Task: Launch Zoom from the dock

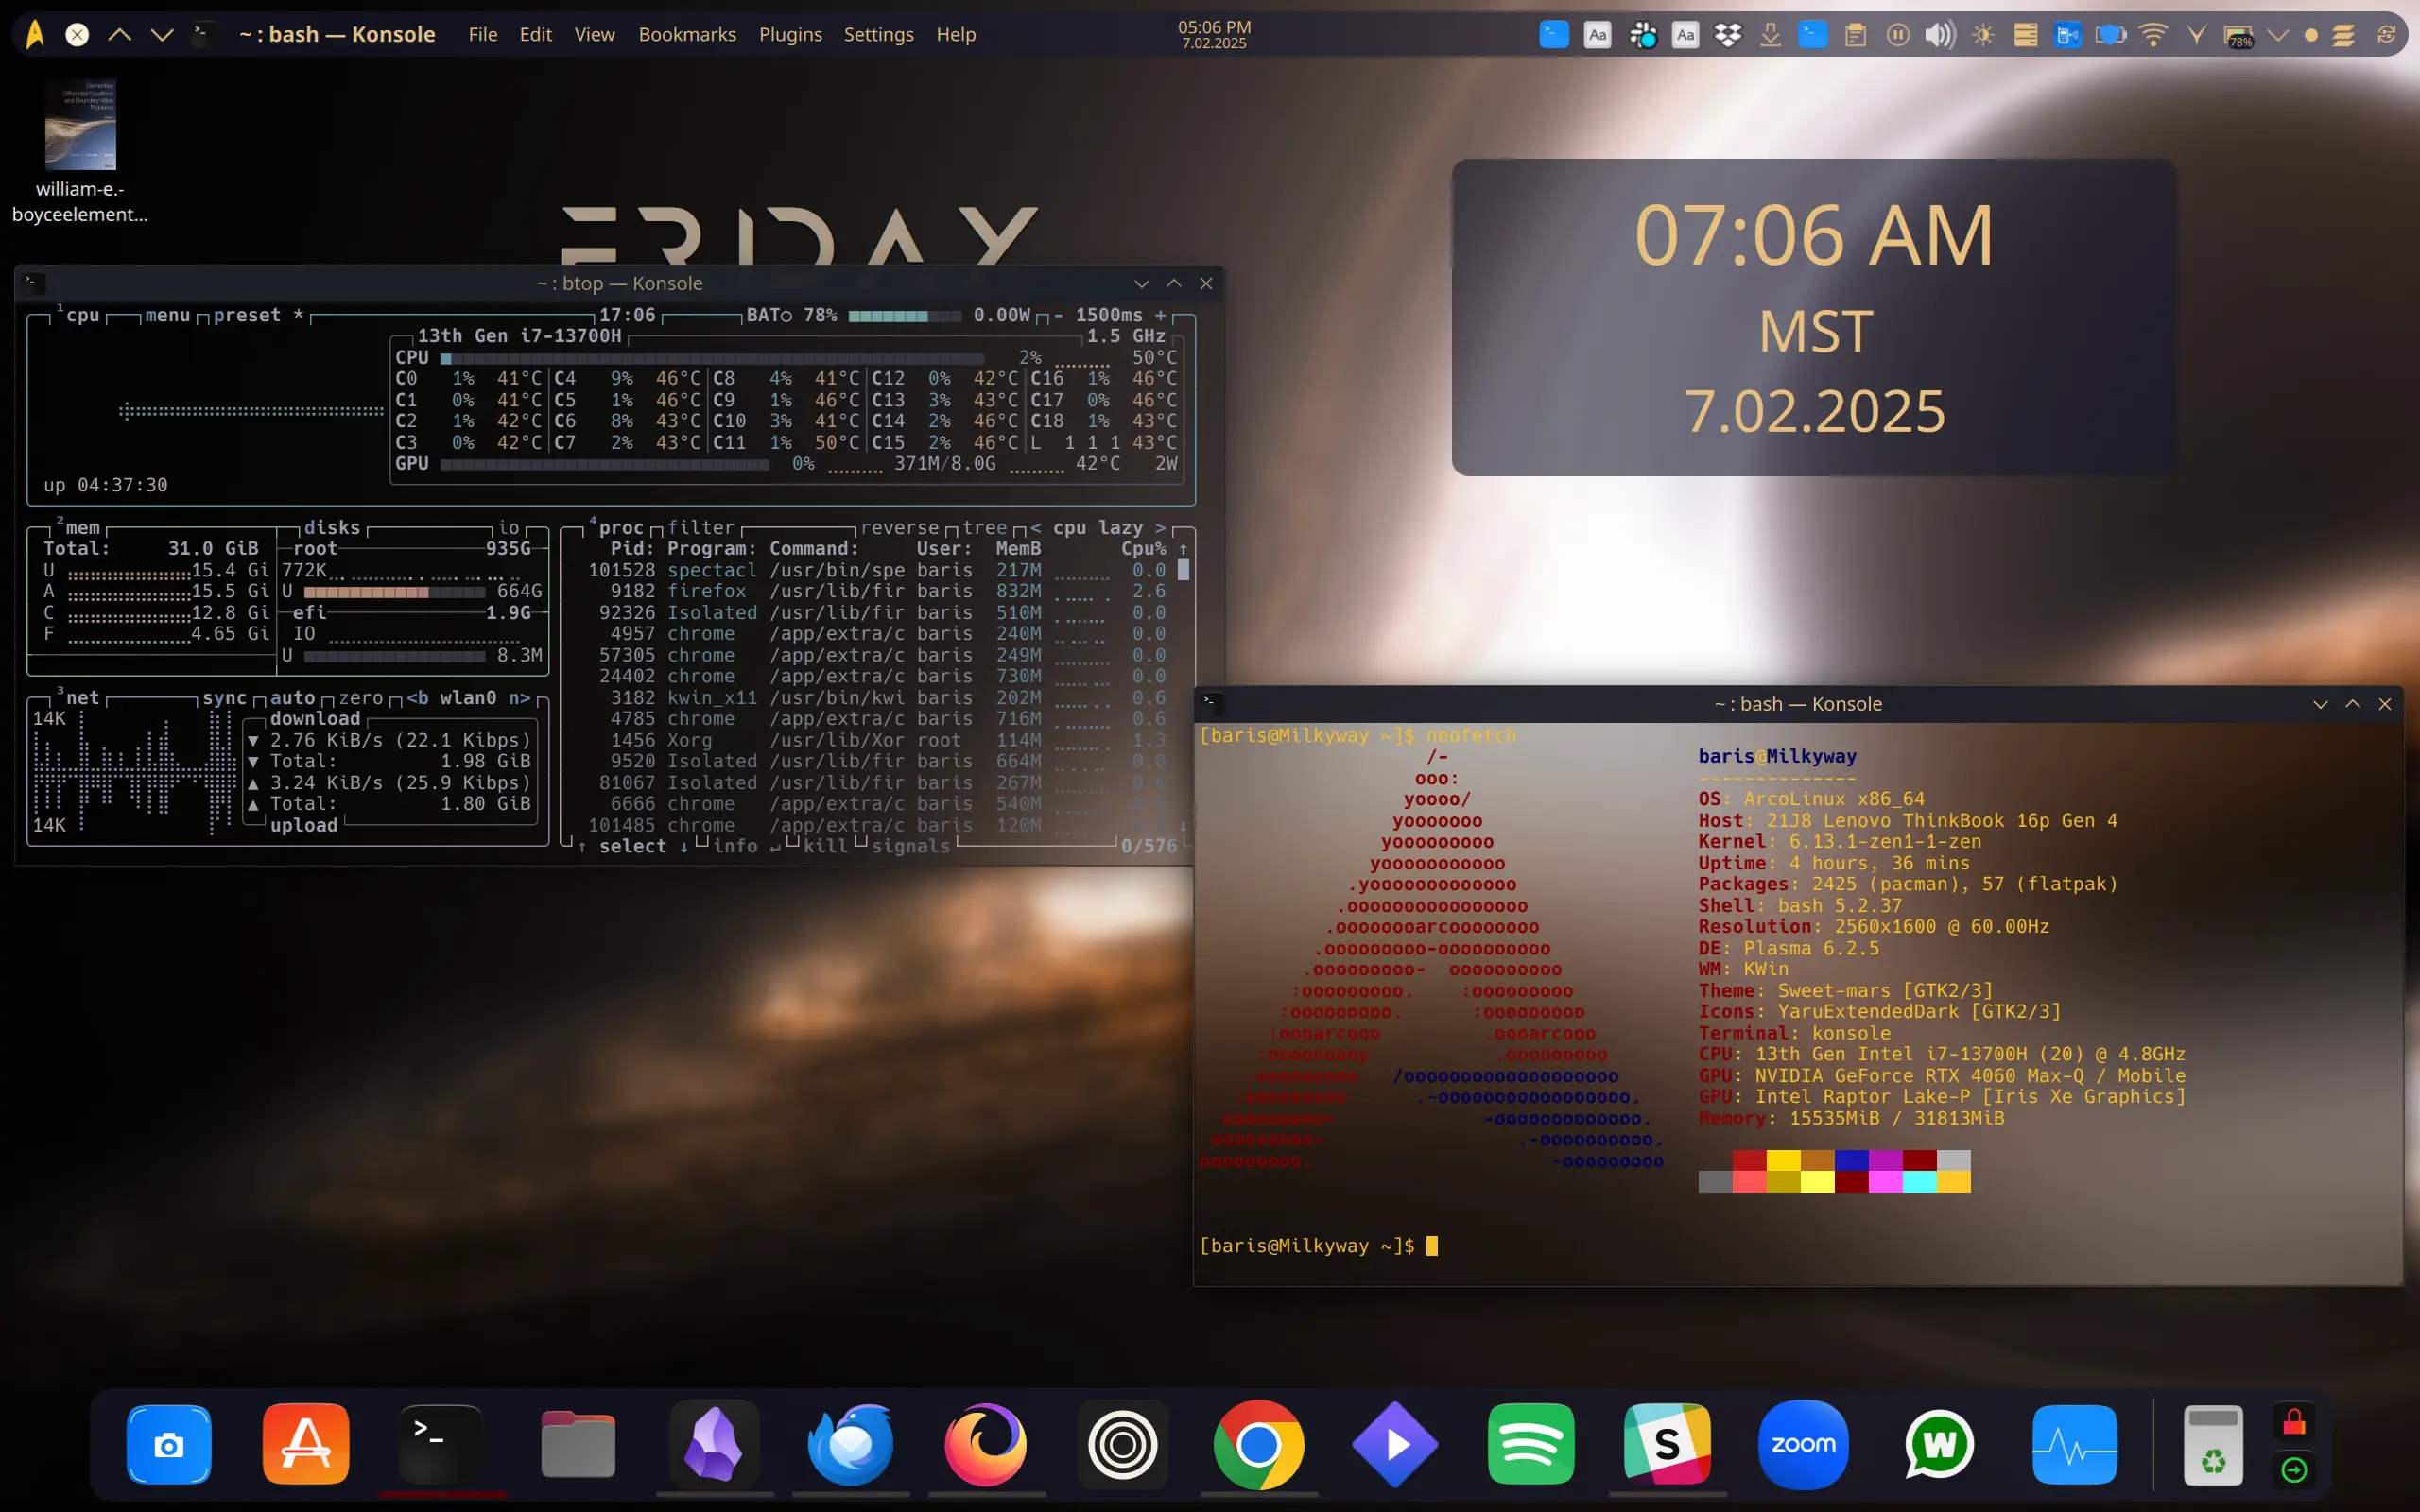Action: [1803, 1444]
